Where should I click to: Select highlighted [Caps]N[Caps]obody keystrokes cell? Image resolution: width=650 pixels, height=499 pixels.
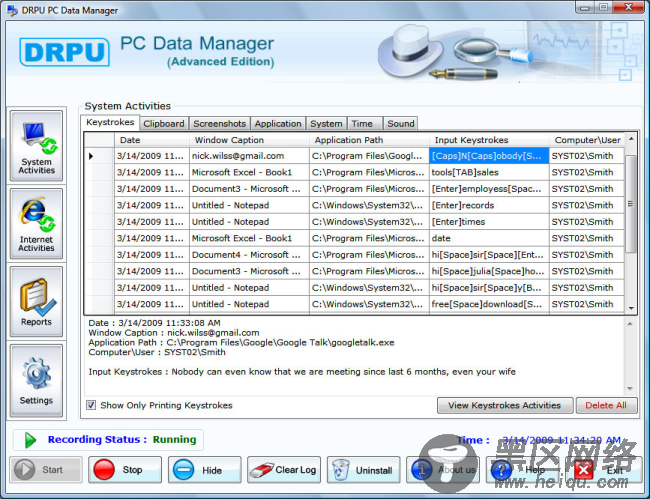489,156
